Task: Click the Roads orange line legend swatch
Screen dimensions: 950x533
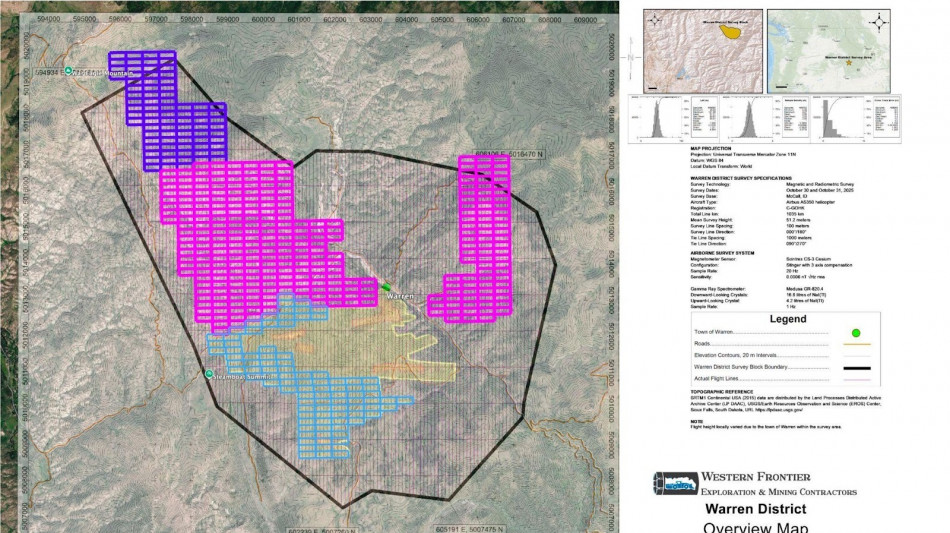Action: [855, 345]
